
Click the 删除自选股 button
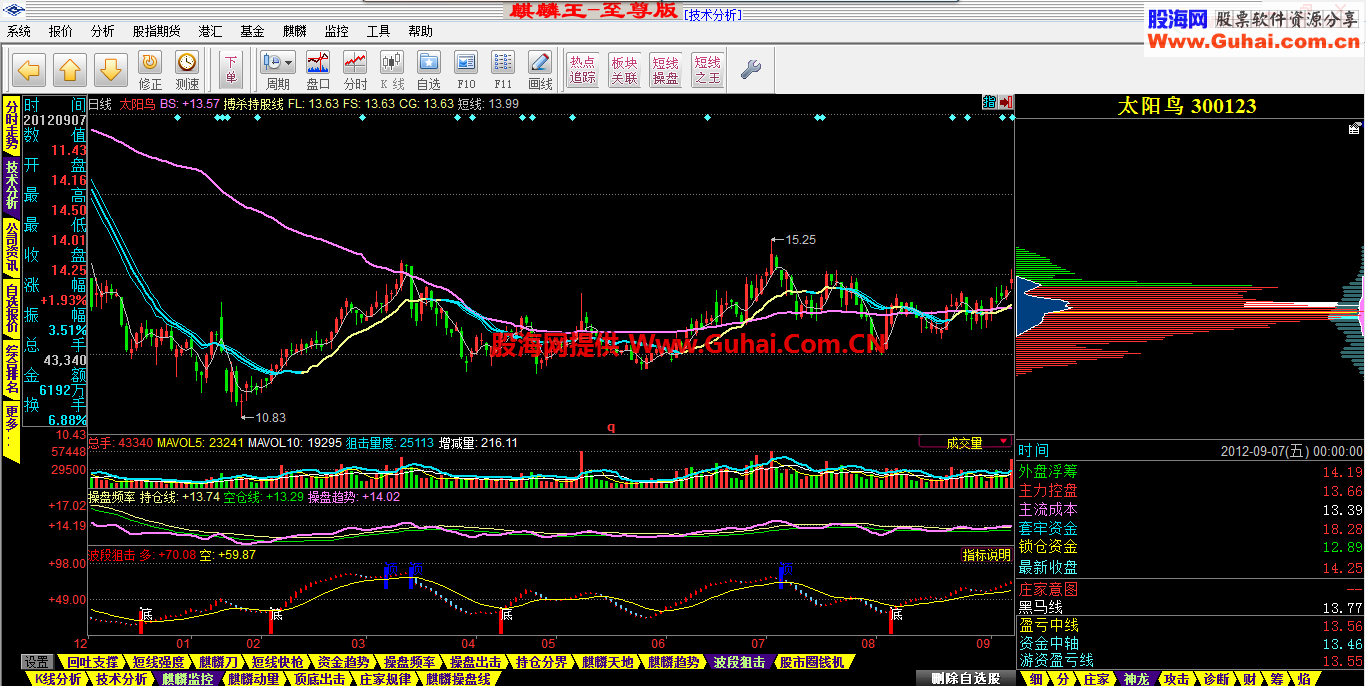(x=965, y=679)
